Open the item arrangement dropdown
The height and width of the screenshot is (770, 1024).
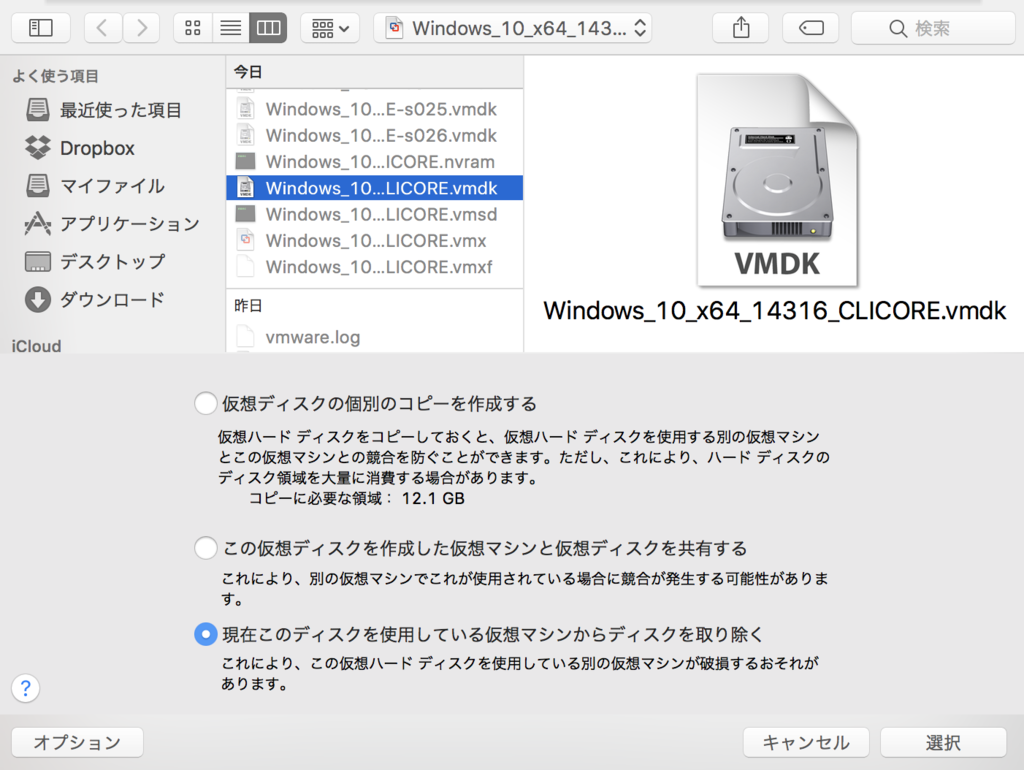pyautogui.click(x=330, y=28)
